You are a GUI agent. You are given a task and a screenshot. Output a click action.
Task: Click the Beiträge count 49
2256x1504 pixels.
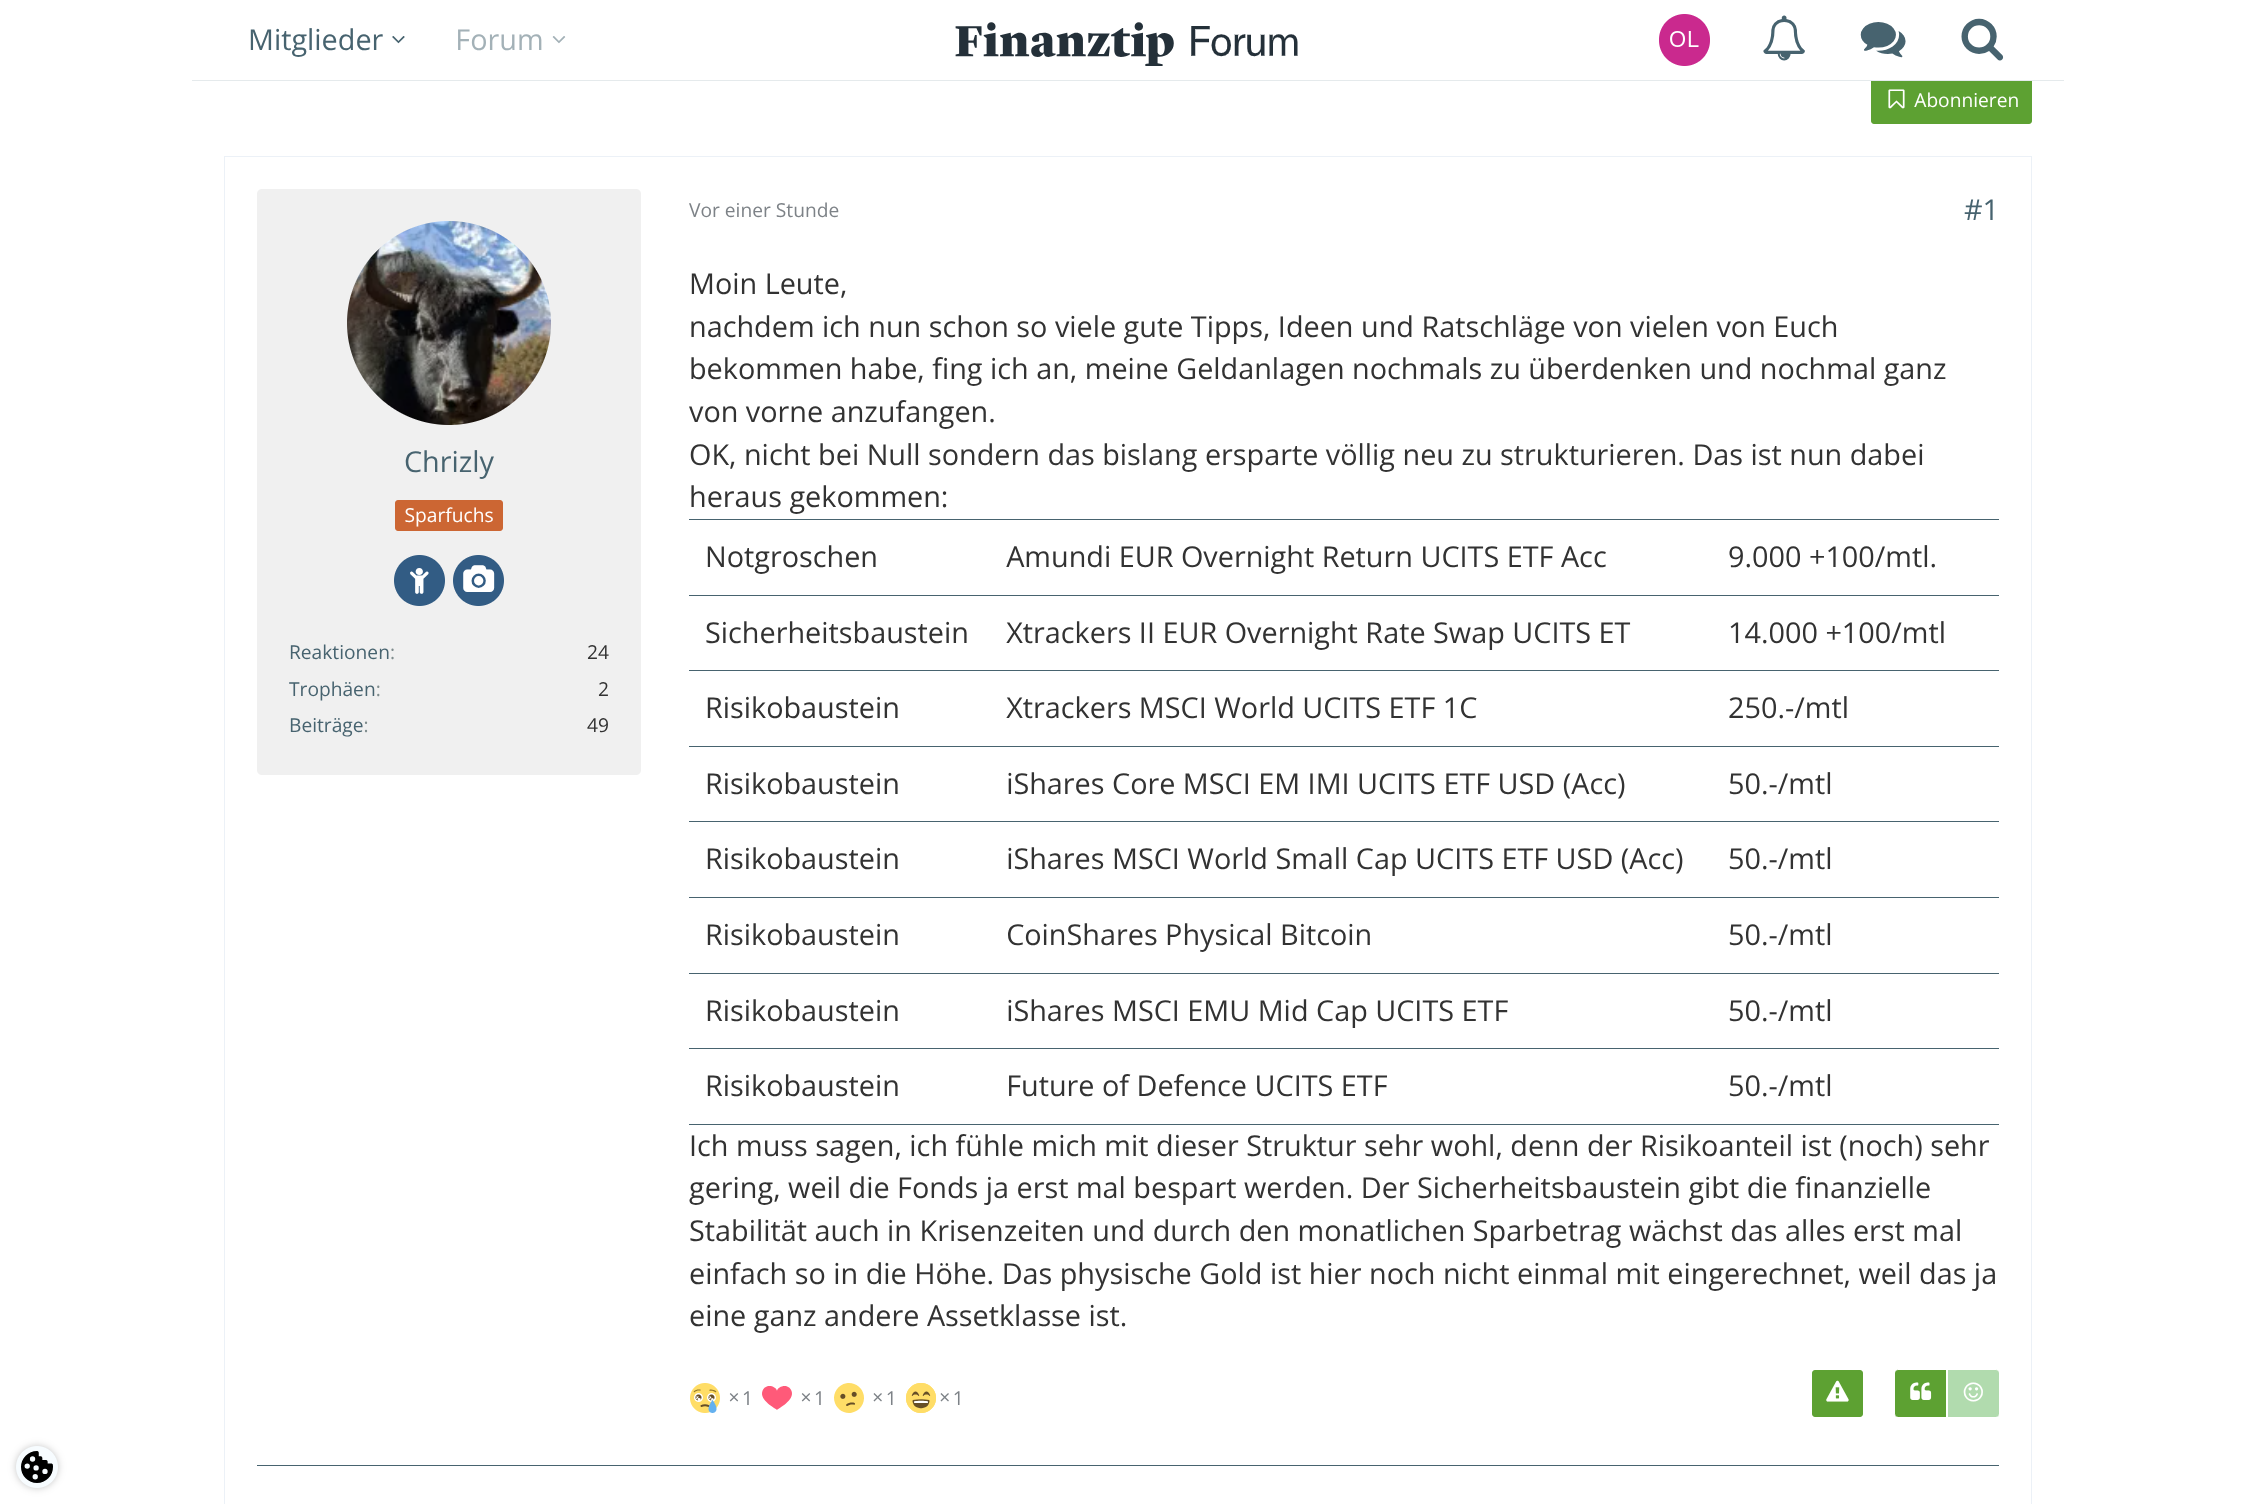click(x=597, y=725)
